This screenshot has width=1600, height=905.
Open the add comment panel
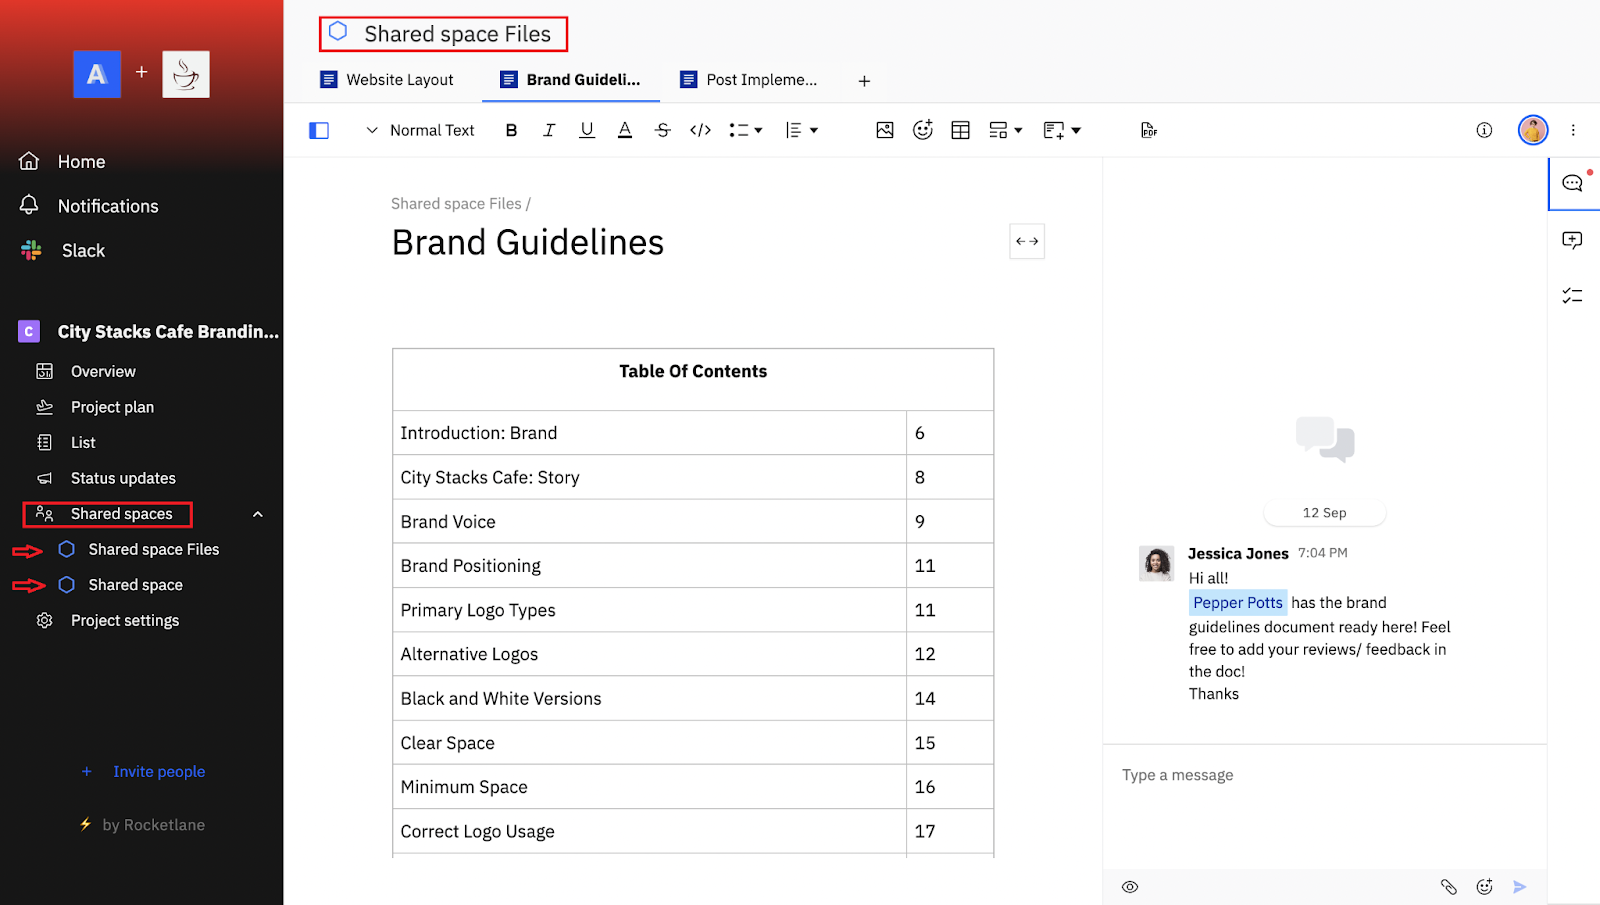coord(1572,240)
